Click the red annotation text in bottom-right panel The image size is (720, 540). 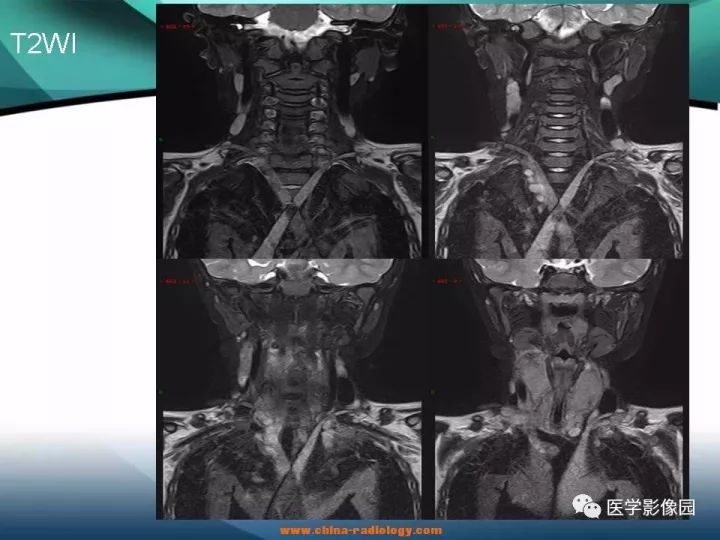pos(444,281)
